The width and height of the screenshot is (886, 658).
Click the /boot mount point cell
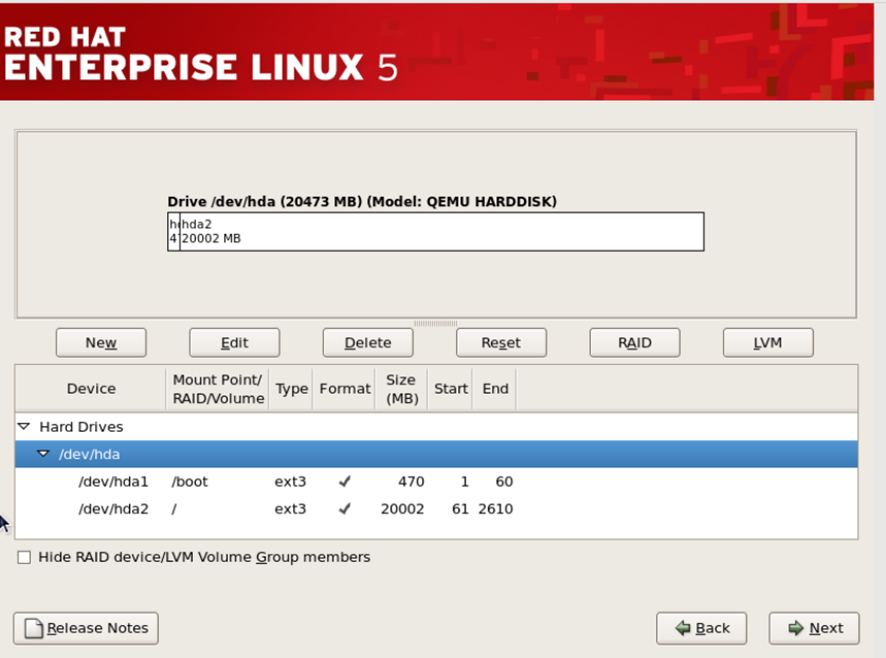(190, 482)
